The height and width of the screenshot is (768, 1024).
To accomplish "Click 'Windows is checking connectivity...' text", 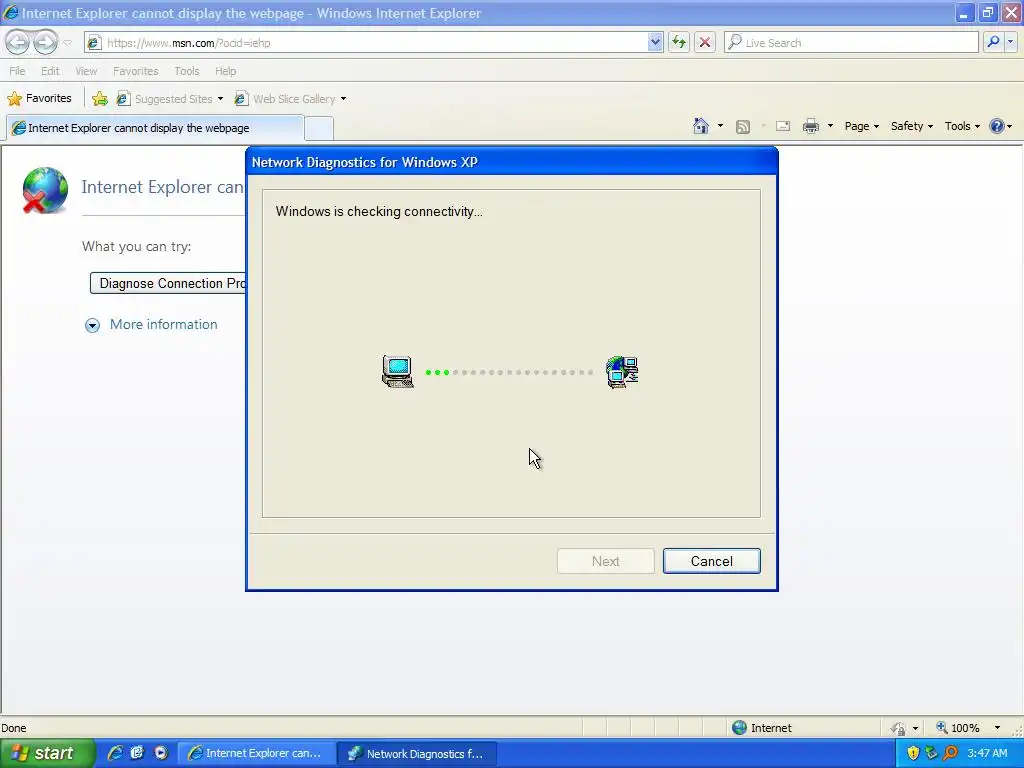I will click(379, 212).
